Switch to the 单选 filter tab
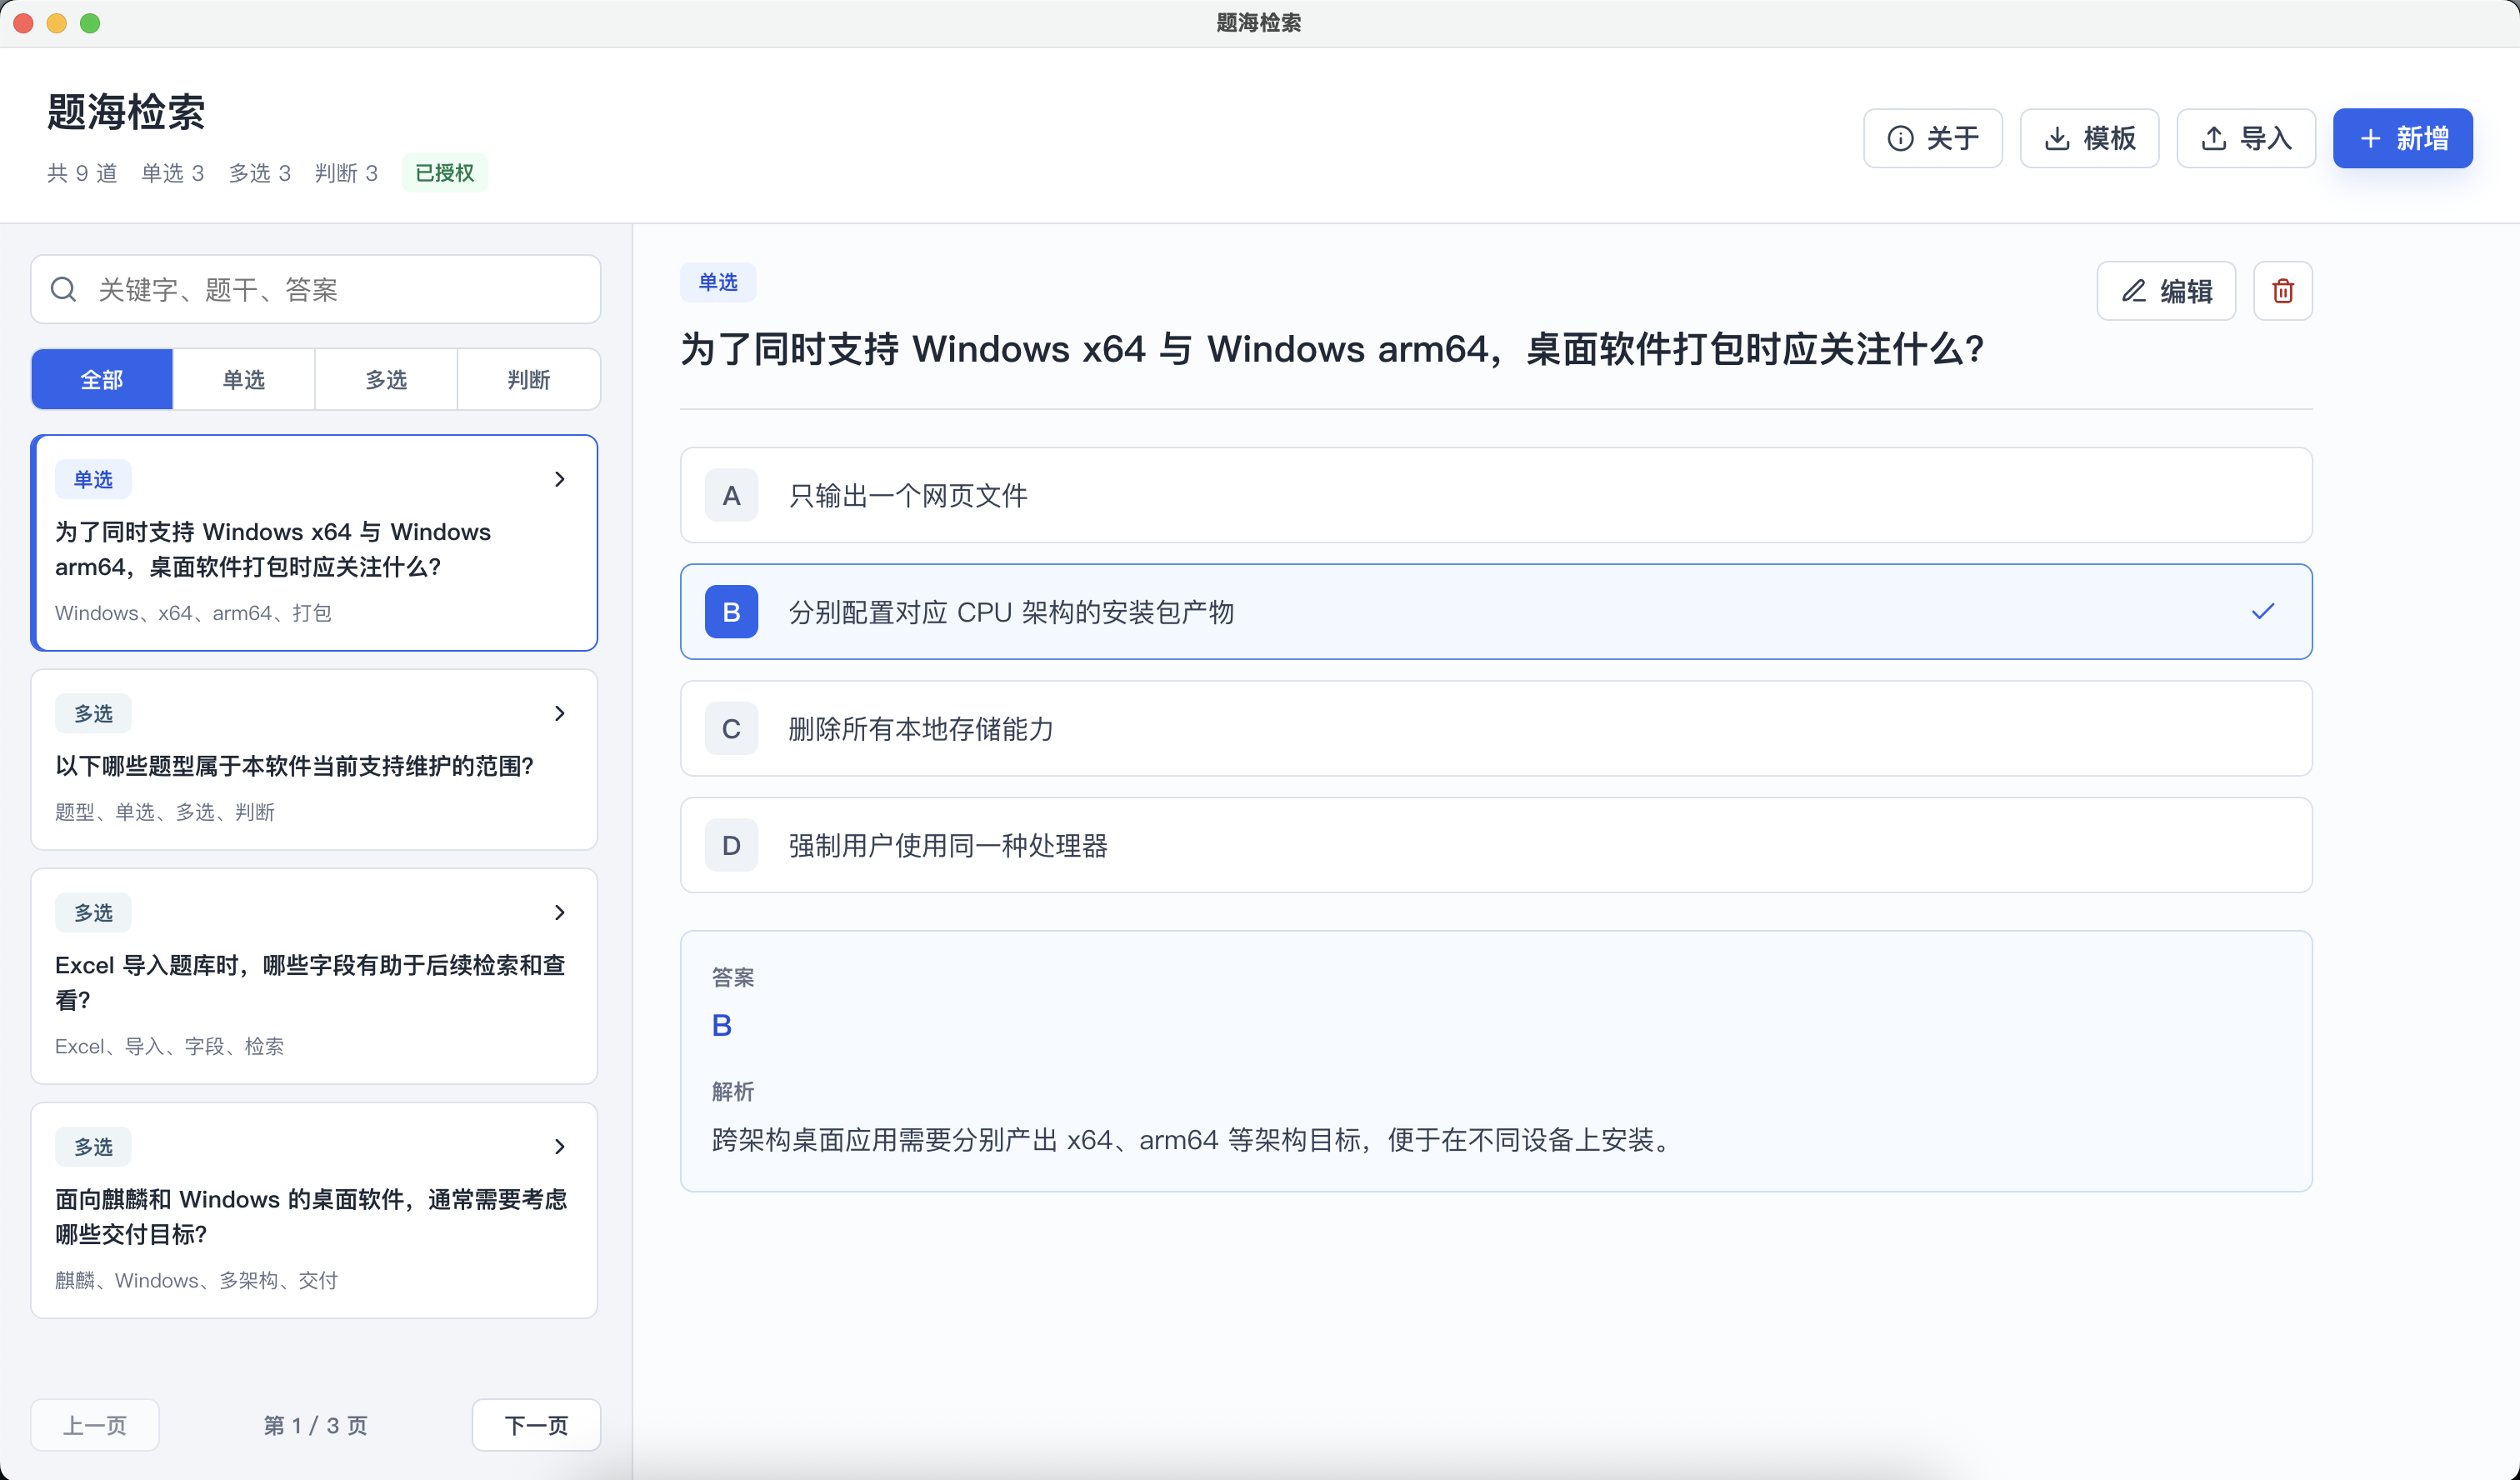Viewport: 2520px width, 1480px height. 244,380
